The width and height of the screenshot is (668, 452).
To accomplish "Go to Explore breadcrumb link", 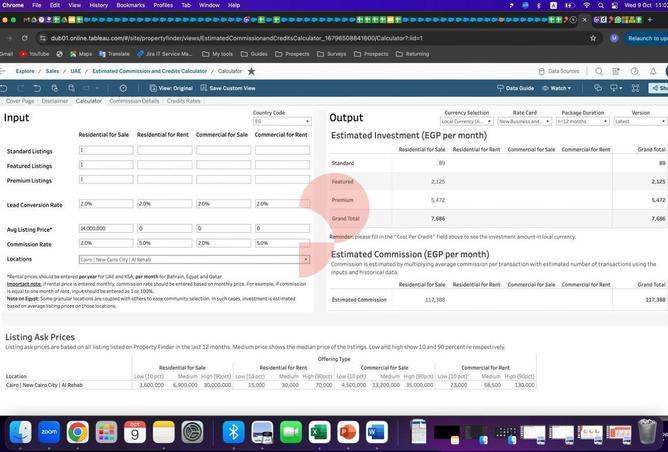I will pyautogui.click(x=25, y=71).
